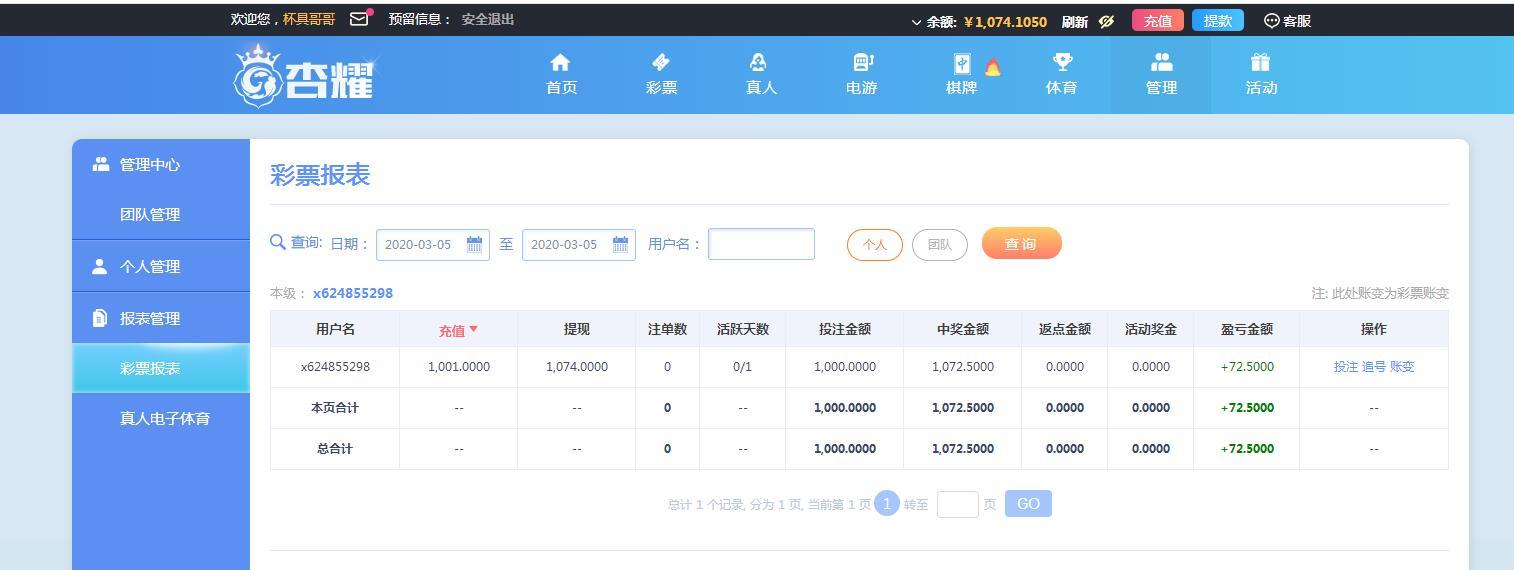Select the 团队 filter option
This screenshot has height=570, width=1514.
pyautogui.click(x=940, y=245)
